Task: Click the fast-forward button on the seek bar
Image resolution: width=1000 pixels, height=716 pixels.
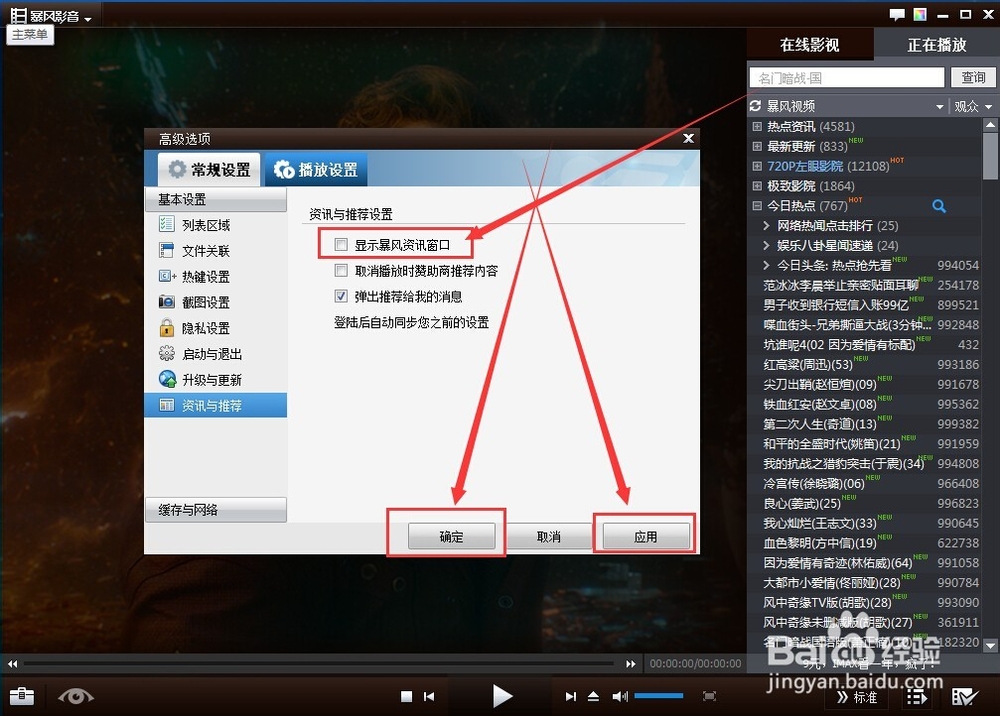Action: pyautogui.click(x=630, y=664)
